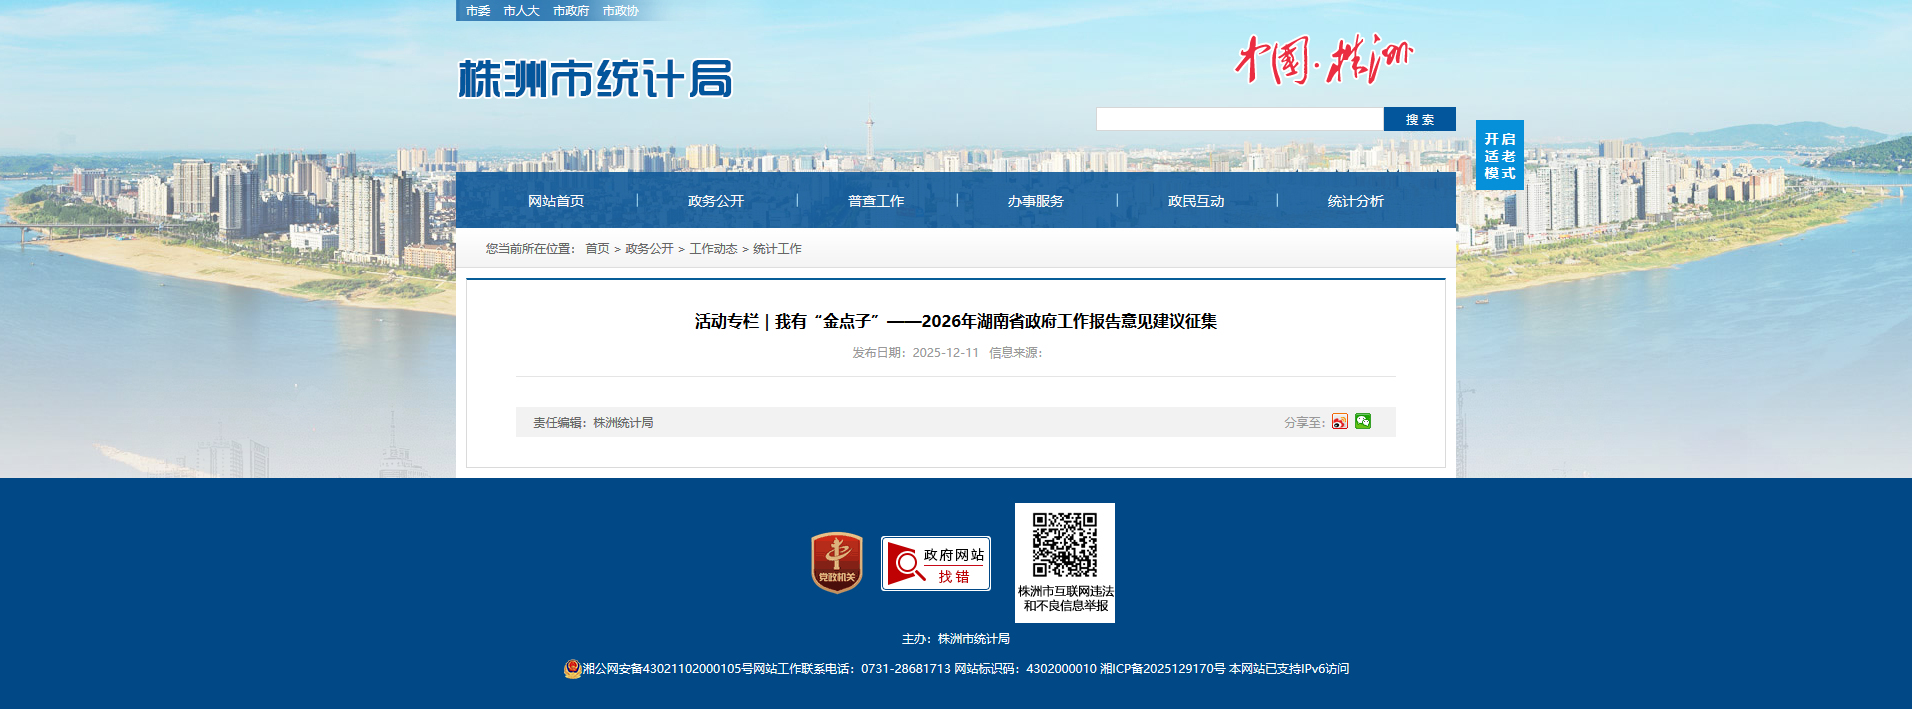The width and height of the screenshot is (1912, 709).
Task: Click the red 中国·株洲 calligraphy logo
Action: point(1323,59)
